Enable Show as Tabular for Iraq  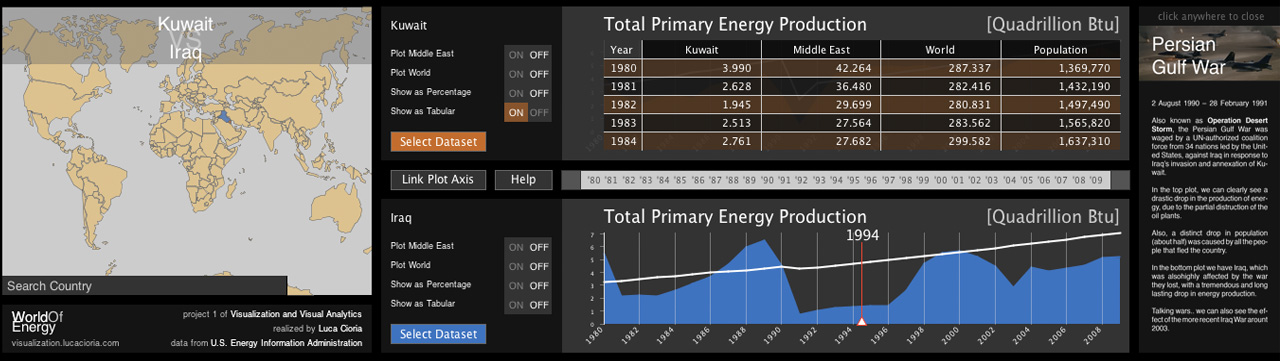tap(528, 304)
